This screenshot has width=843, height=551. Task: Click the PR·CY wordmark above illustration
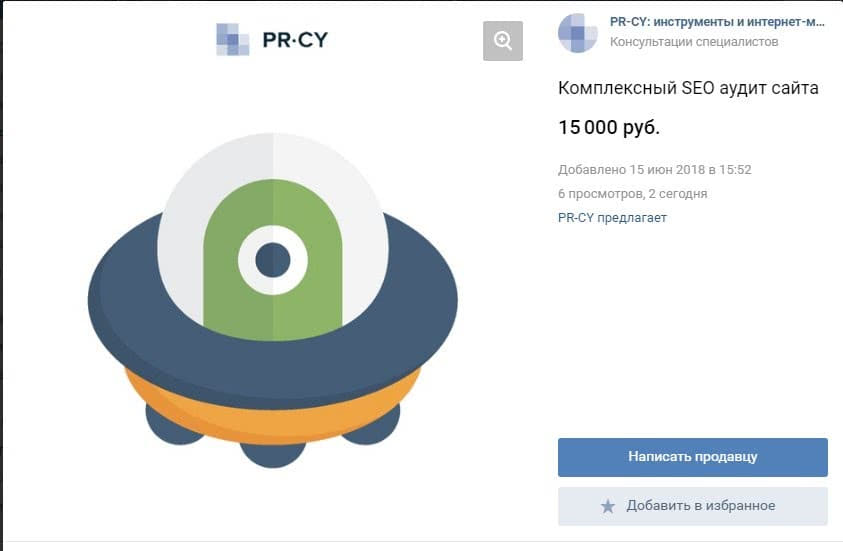tap(295, 40)
